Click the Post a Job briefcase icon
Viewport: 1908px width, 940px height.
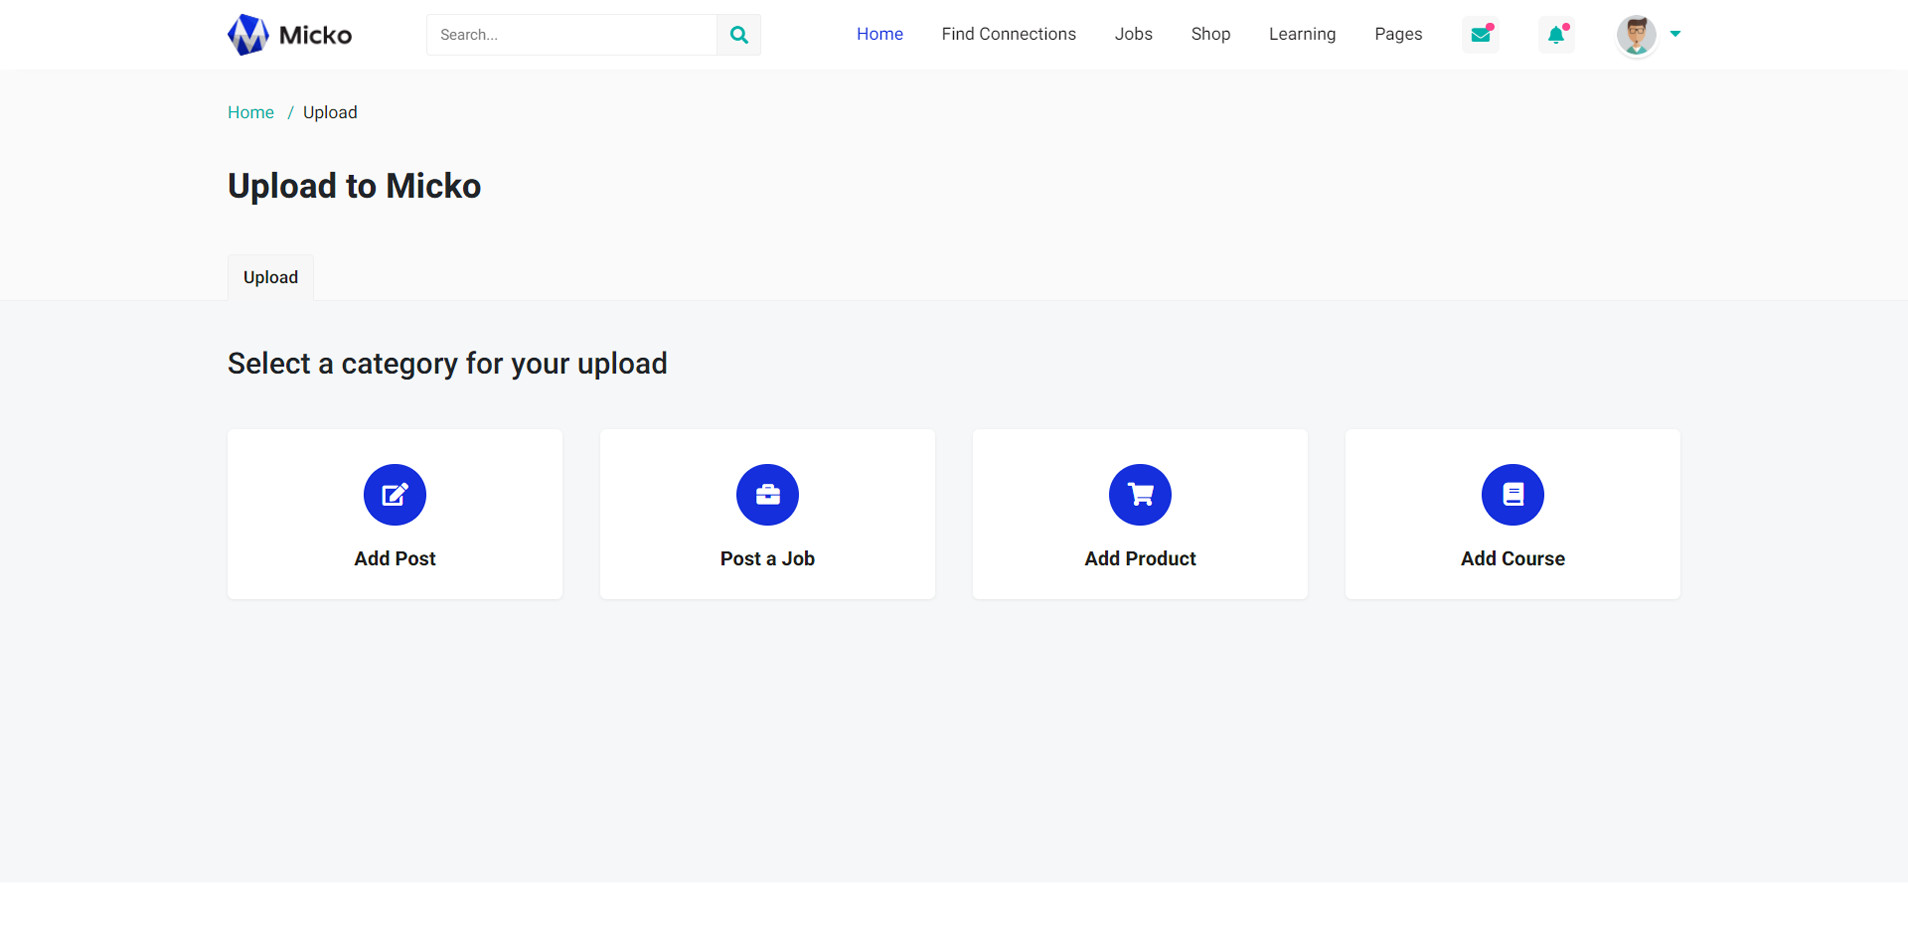click(767, 494)
